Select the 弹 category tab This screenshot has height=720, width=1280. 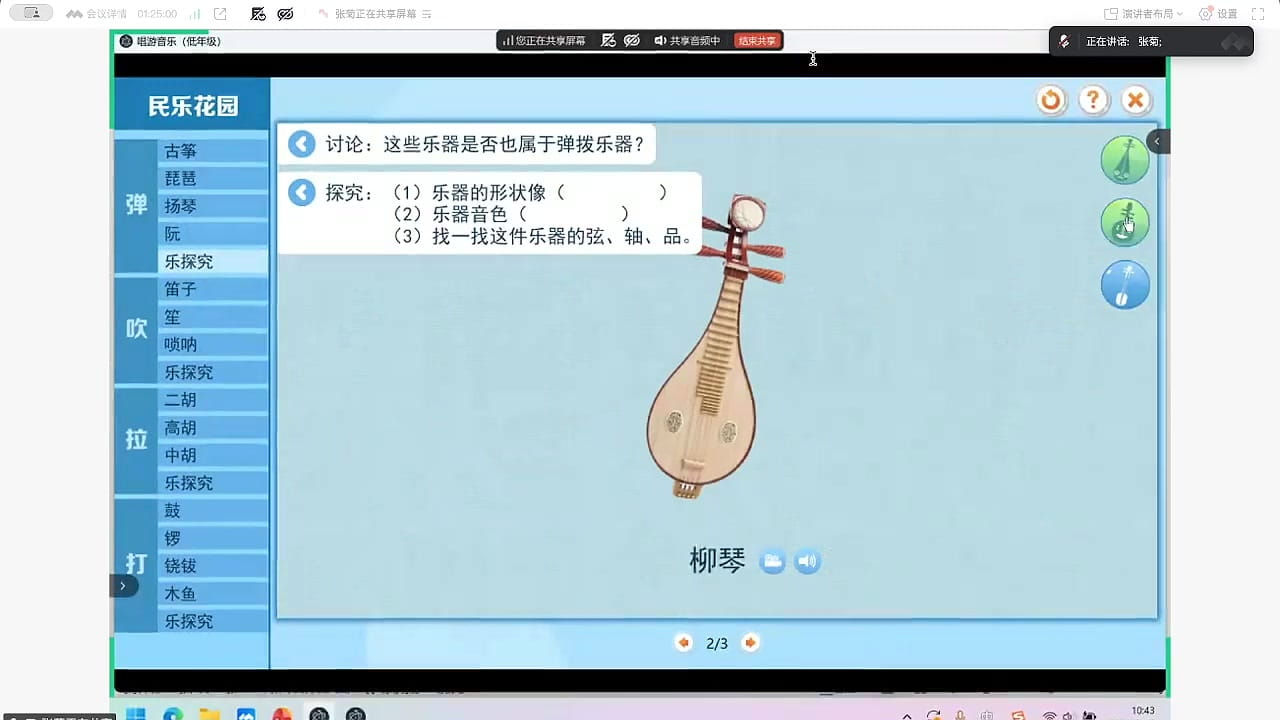[x=137, y=206]
